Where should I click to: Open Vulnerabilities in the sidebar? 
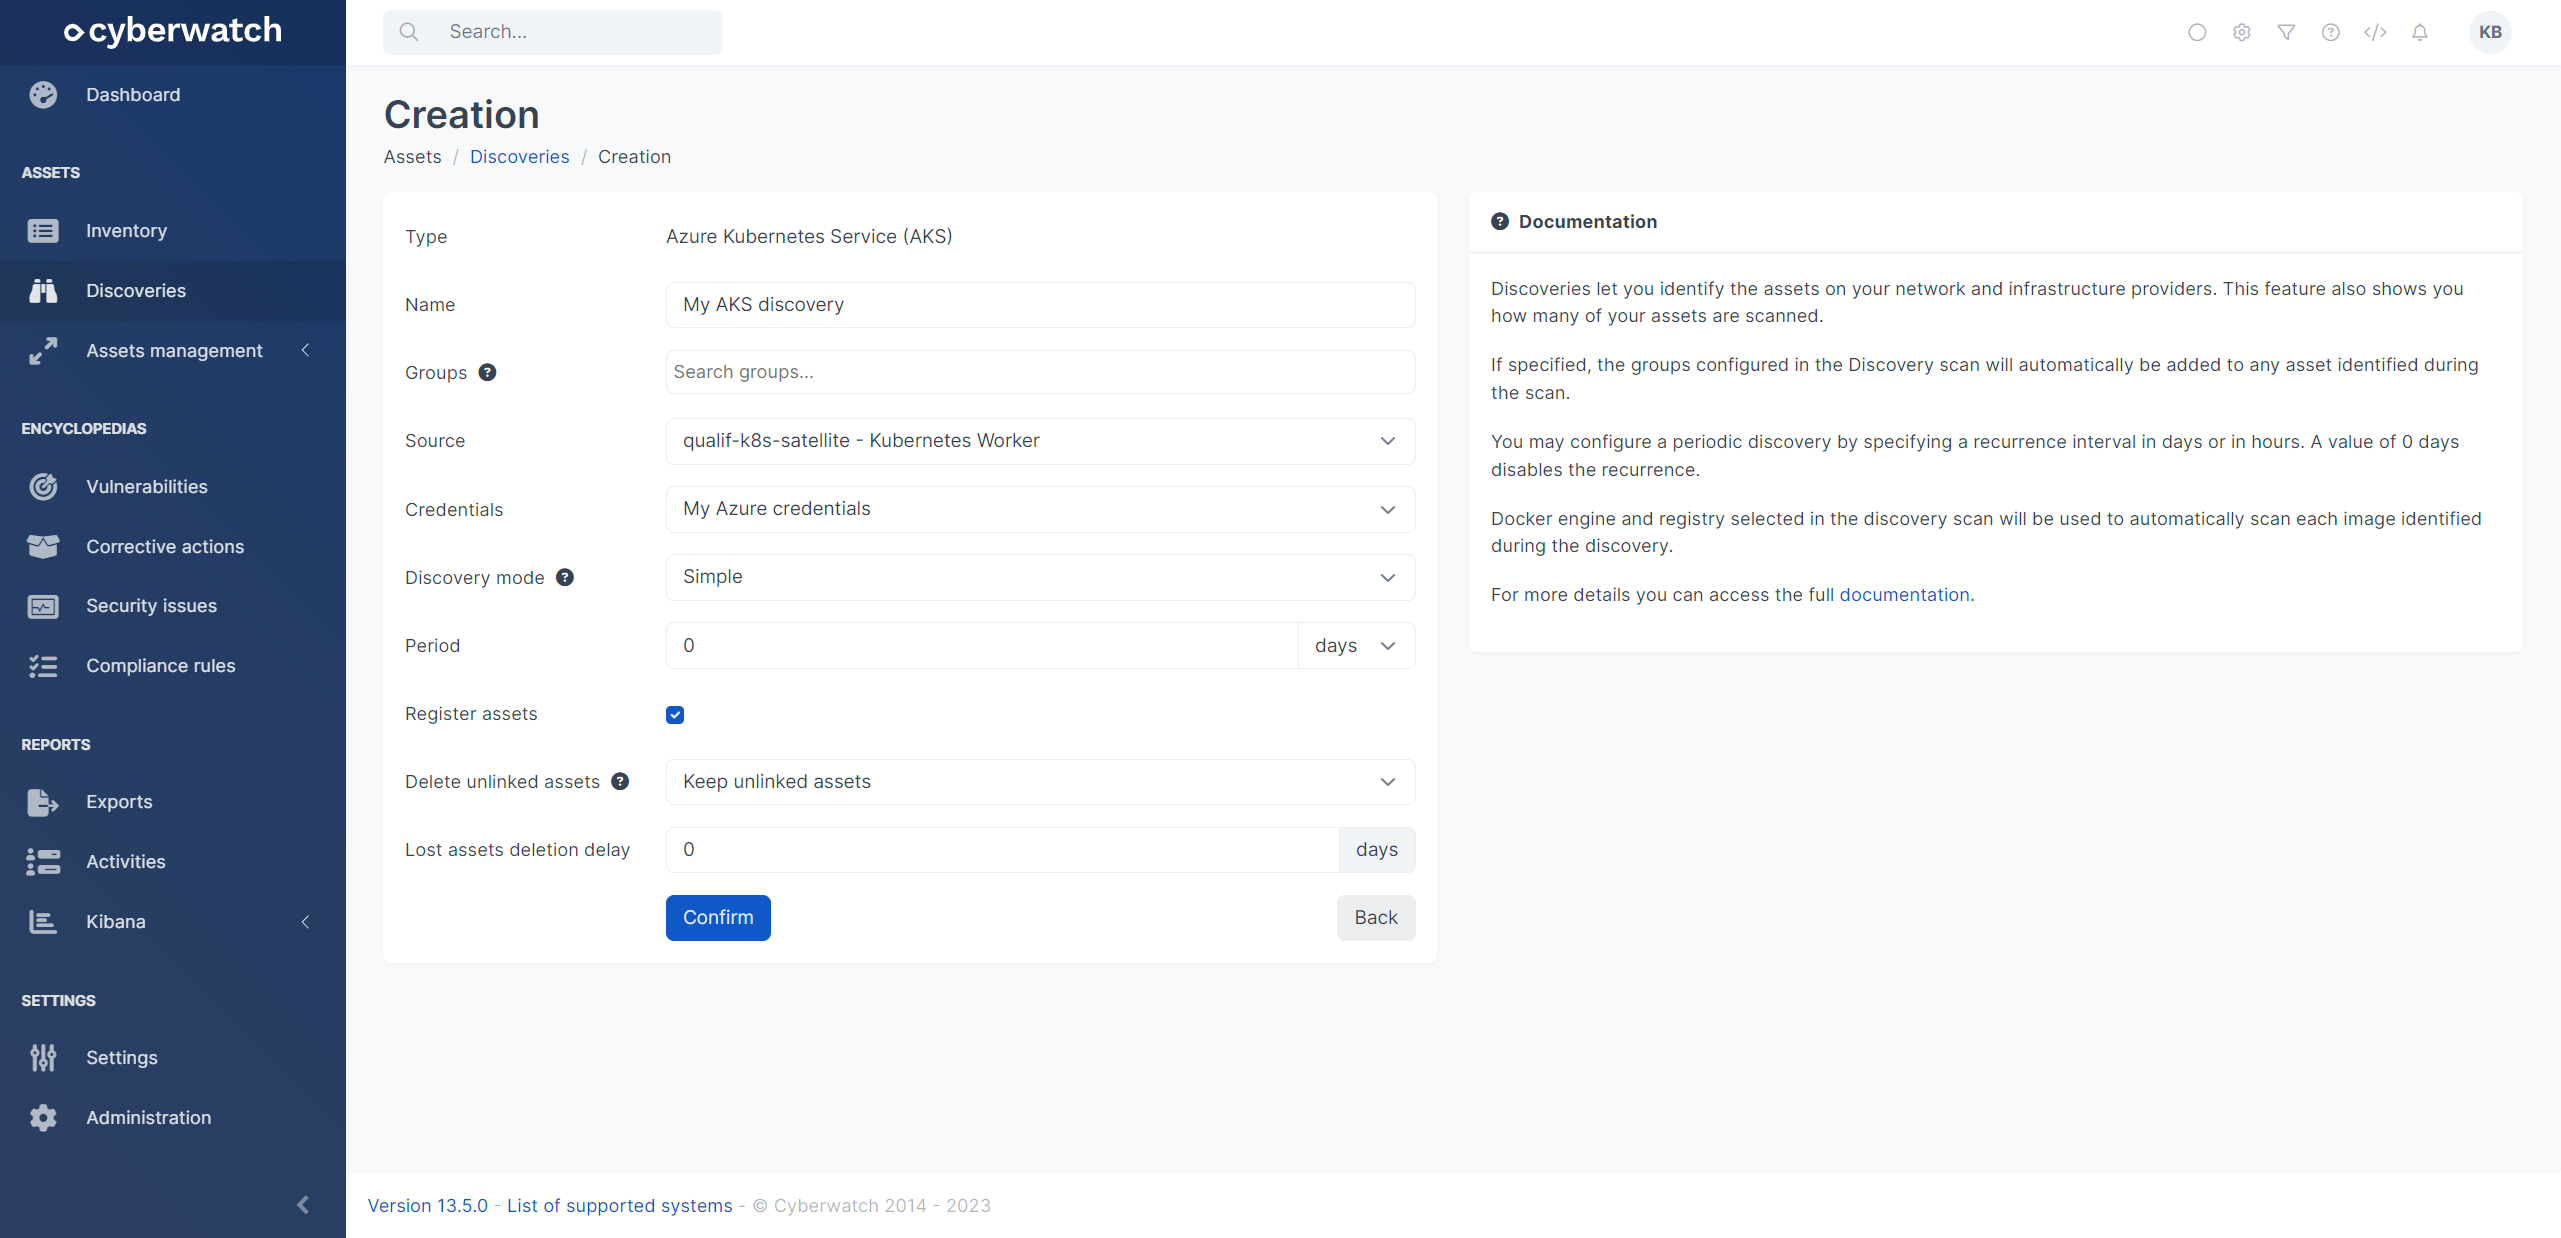(x=173, y=487)
